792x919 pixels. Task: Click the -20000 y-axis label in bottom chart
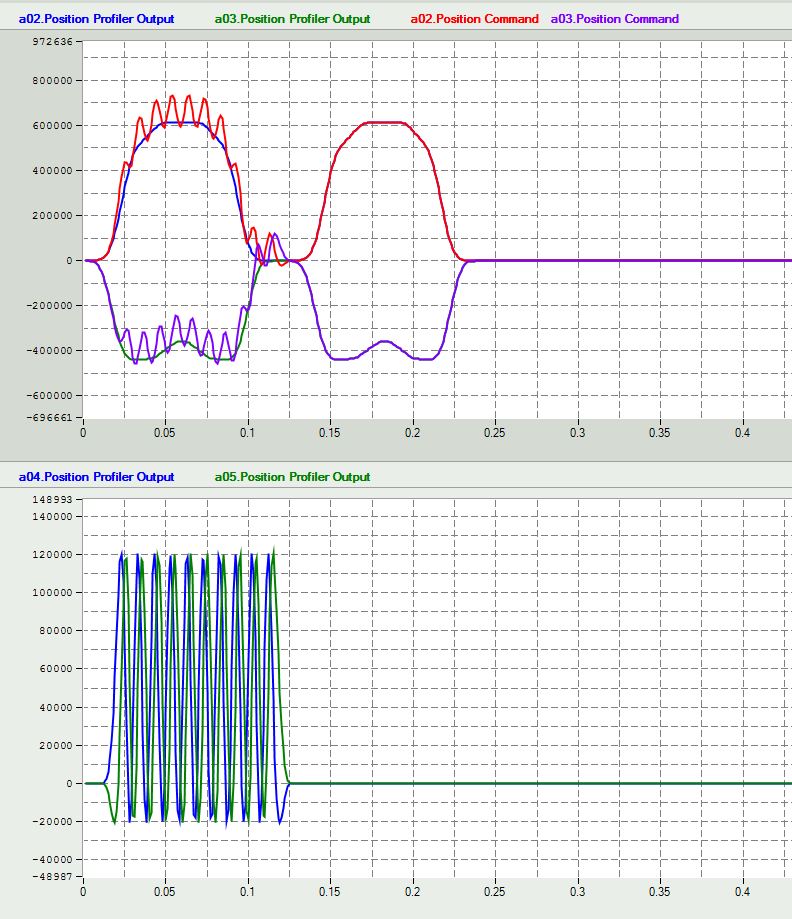53,821
